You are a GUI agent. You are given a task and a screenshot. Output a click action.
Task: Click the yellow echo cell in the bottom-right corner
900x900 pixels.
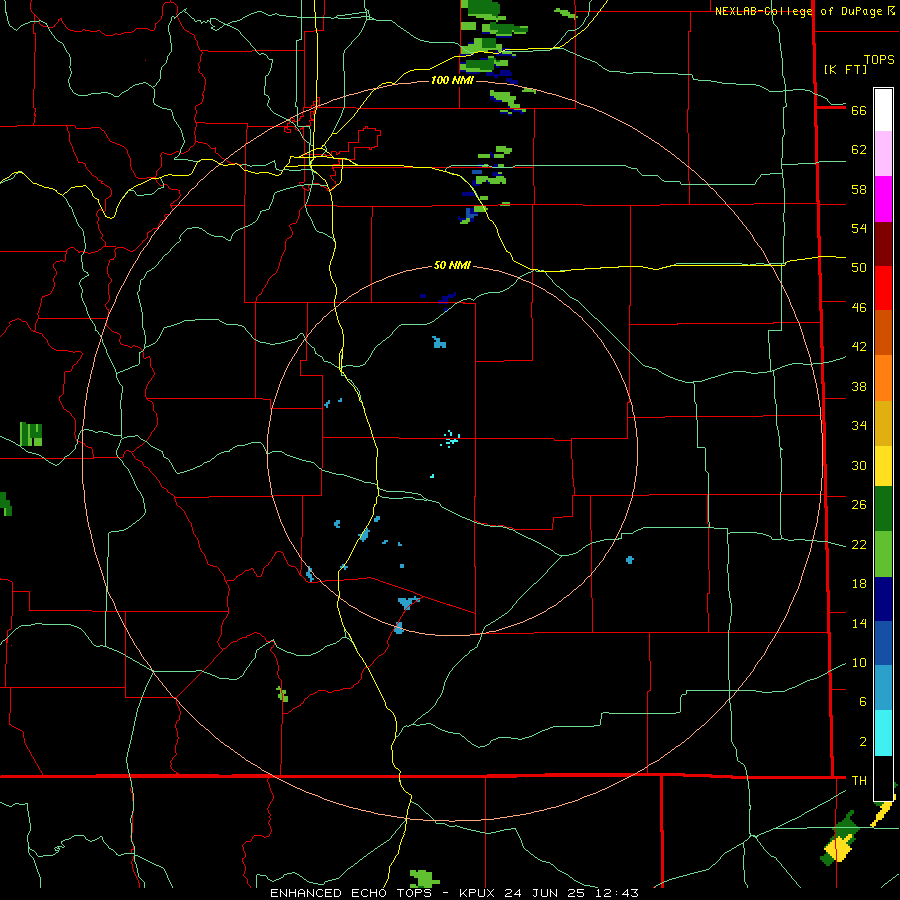coord(840,848)
